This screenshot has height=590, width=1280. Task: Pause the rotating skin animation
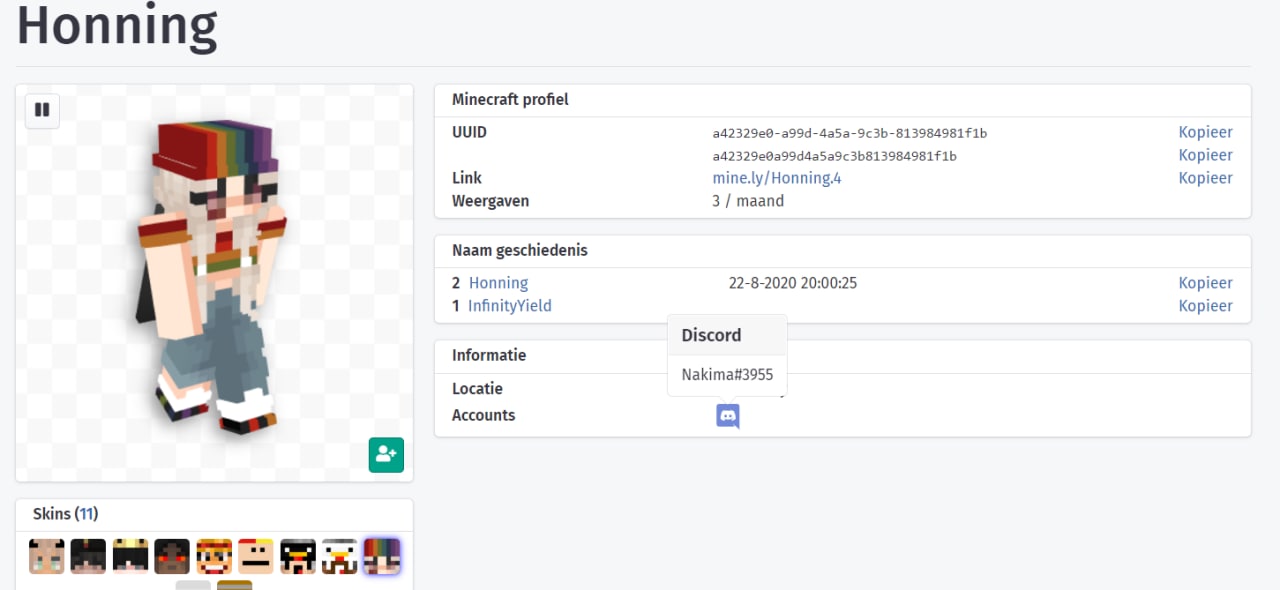click(x=42, y=111)
